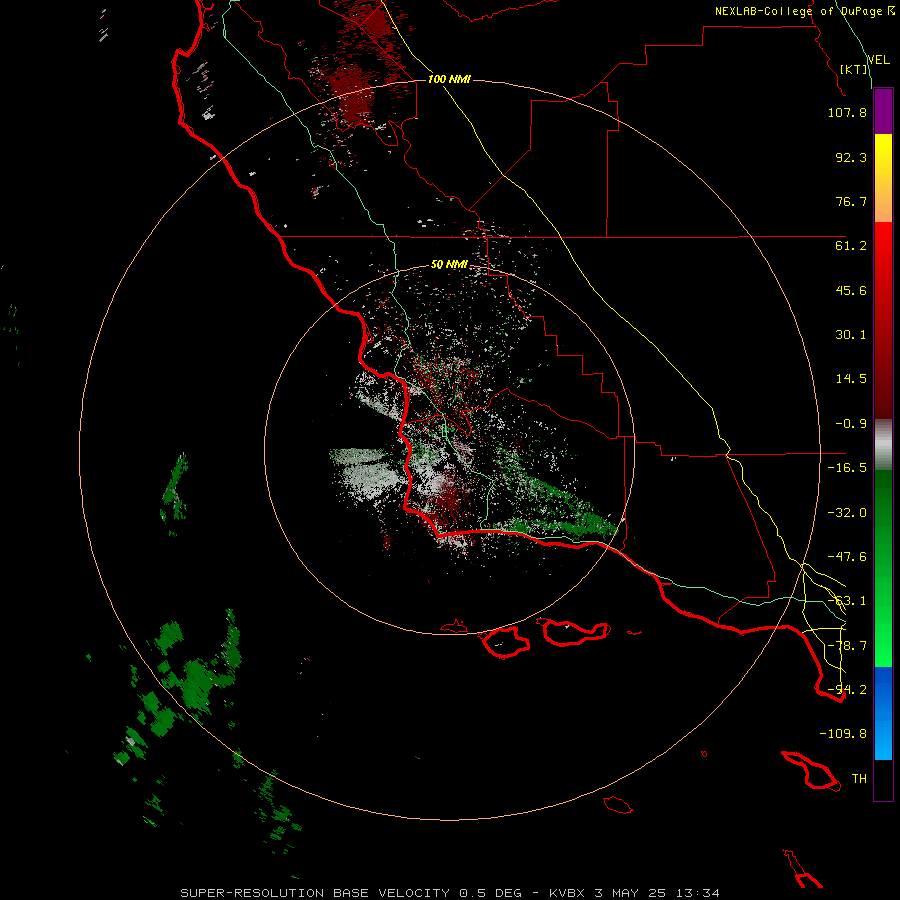Click the -16.5 legend value
This screenshot has width=900, height=900.
[847, 468]
